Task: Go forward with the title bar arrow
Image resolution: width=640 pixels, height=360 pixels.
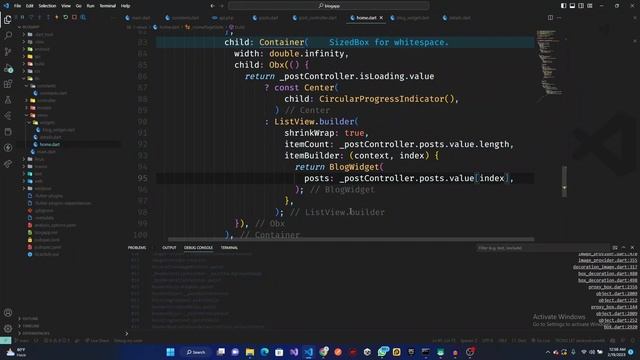Action: coord(222,6)
